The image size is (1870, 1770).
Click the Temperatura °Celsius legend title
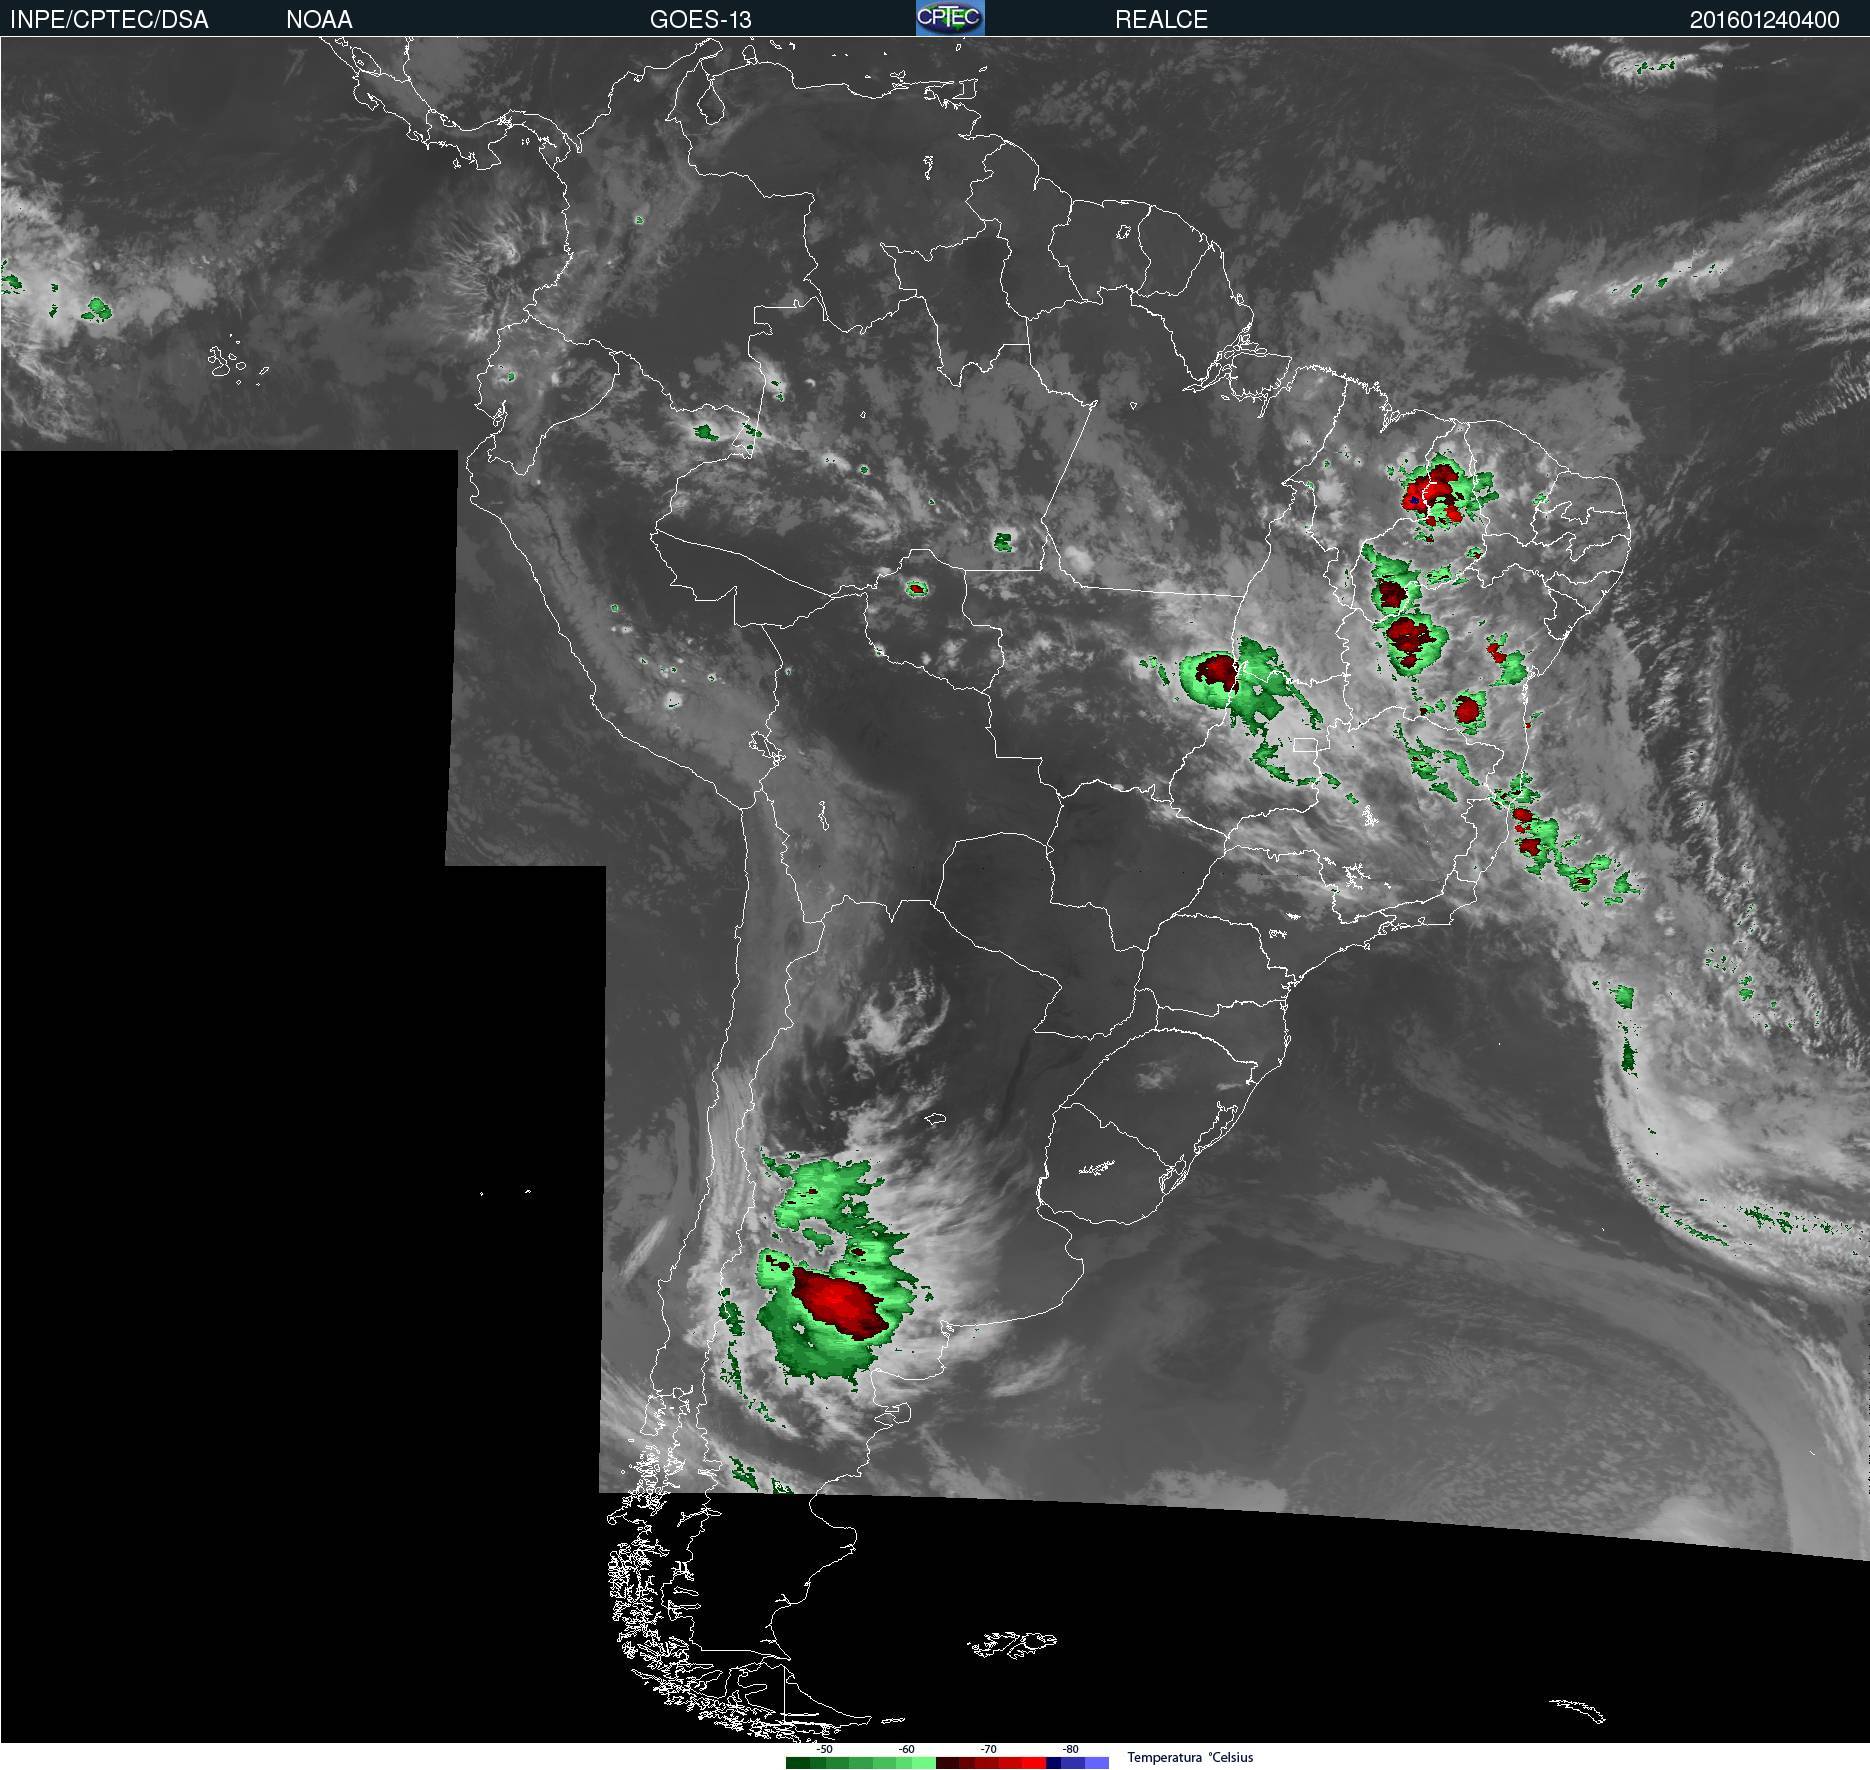coord(1190,1757)
